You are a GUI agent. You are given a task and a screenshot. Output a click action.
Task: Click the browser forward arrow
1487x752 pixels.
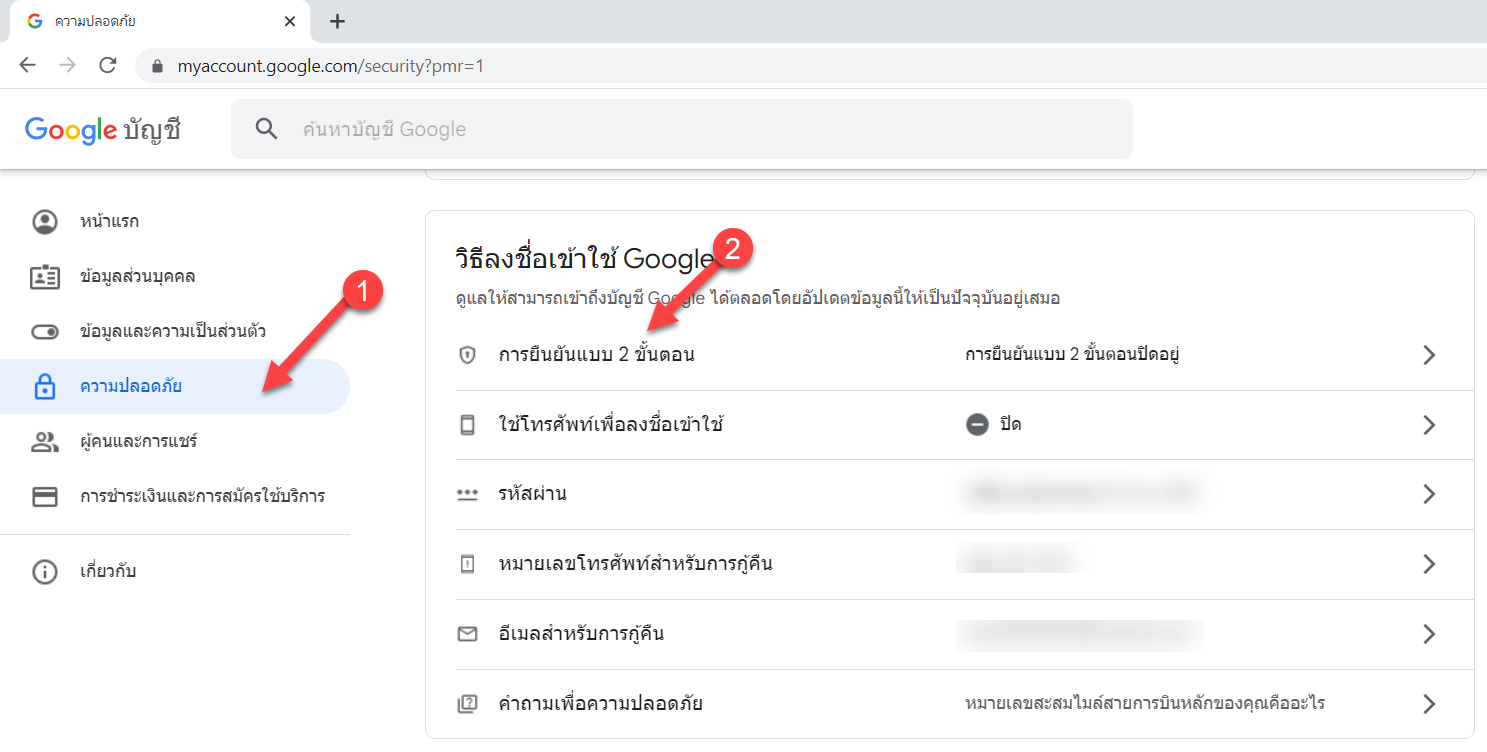(67, 66)
